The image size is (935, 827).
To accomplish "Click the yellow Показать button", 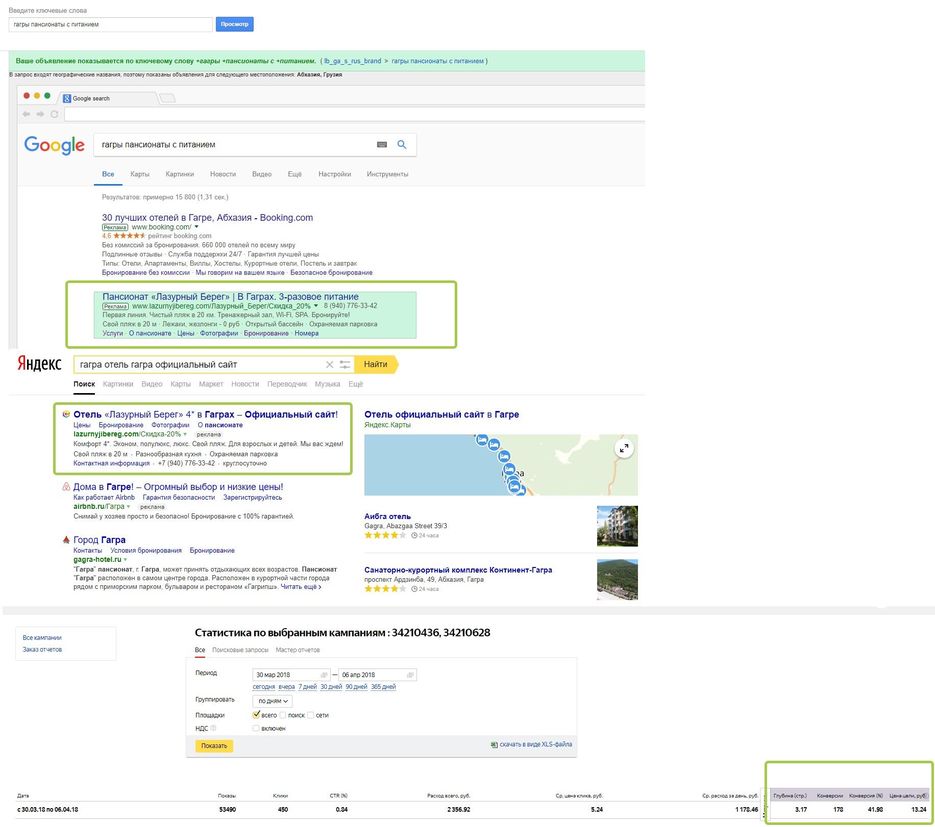I will pos(214,746).
